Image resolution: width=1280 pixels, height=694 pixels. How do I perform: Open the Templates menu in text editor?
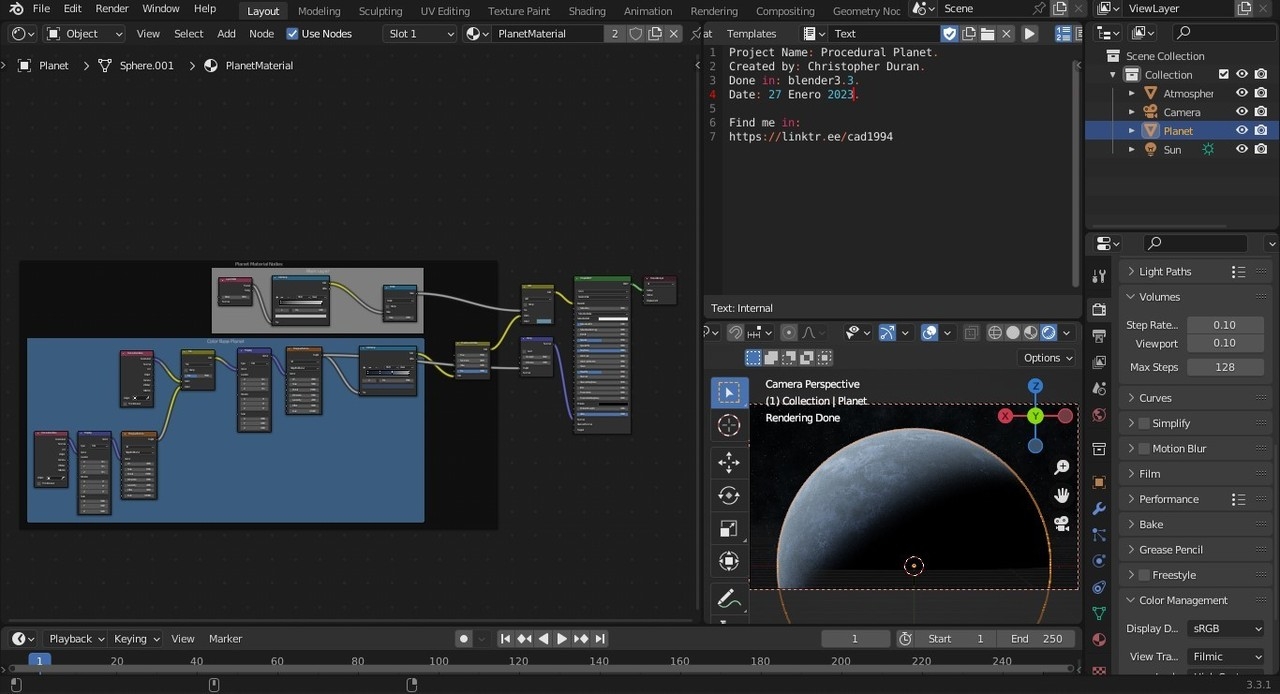click(x=751, y=33)
